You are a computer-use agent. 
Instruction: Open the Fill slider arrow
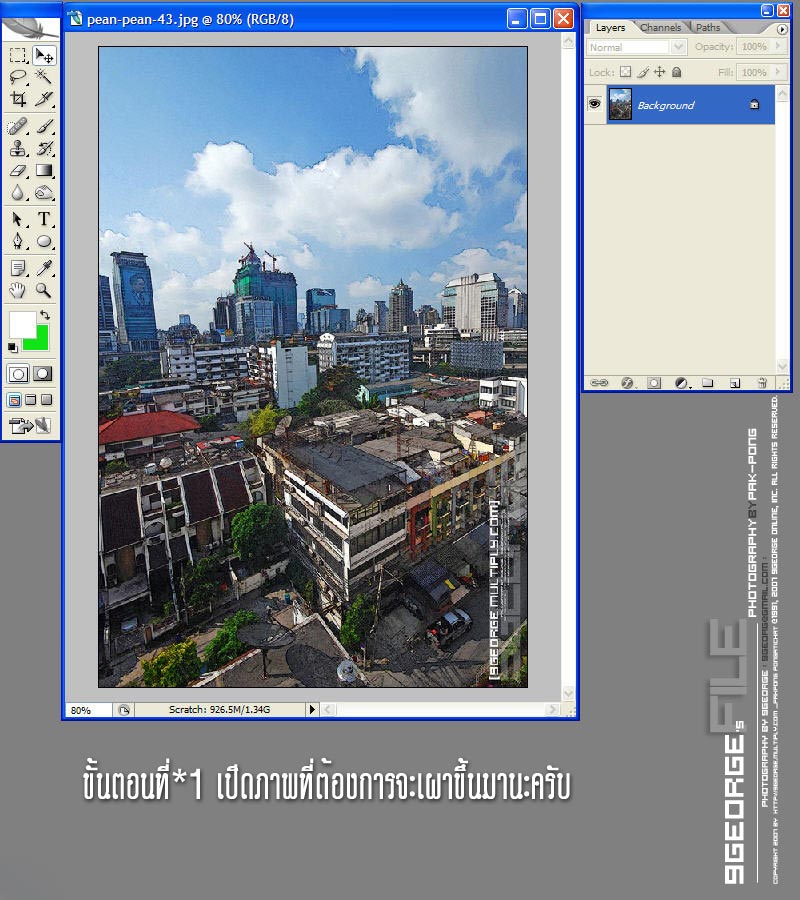point(778,72)
